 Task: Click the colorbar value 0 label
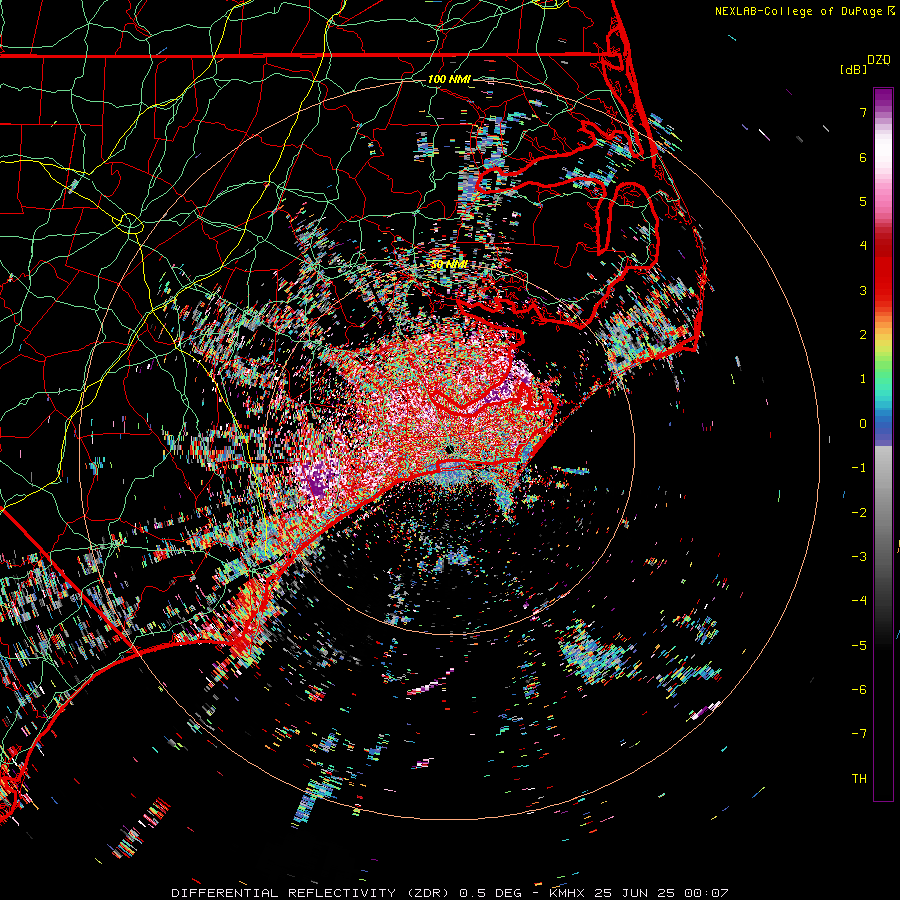pos(863,424)
